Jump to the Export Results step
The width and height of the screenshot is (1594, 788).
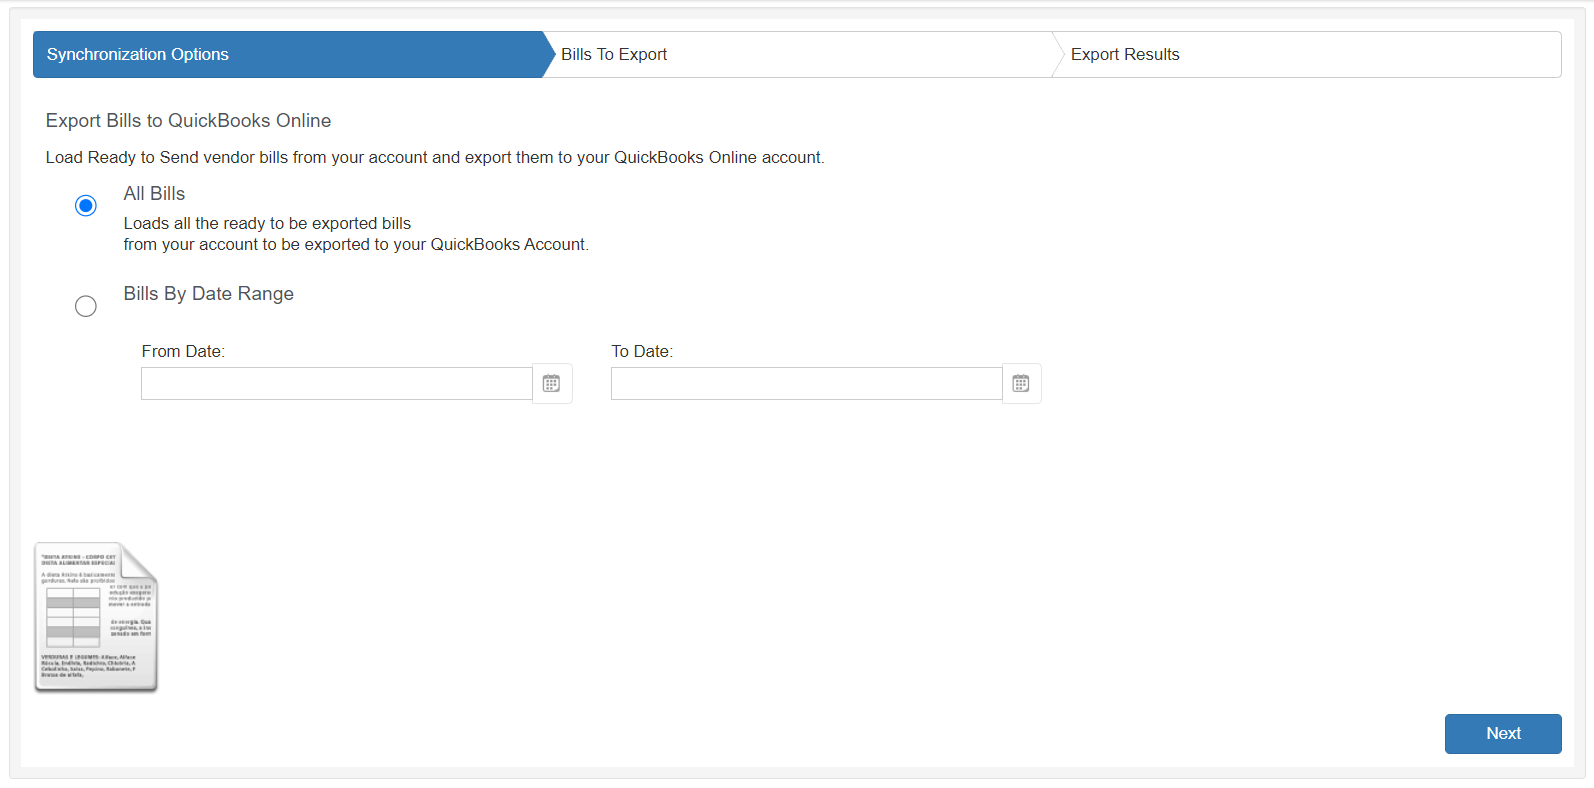pos(1125,55)
